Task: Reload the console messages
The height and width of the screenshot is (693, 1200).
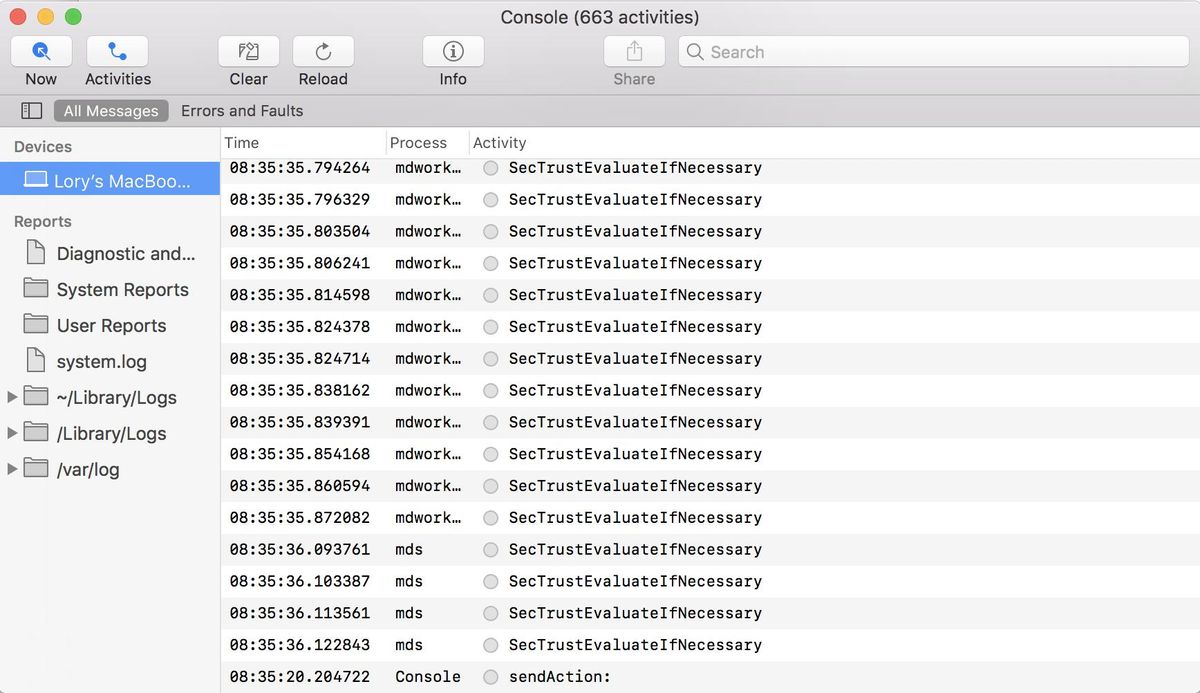Action: [x=322, y=51]
